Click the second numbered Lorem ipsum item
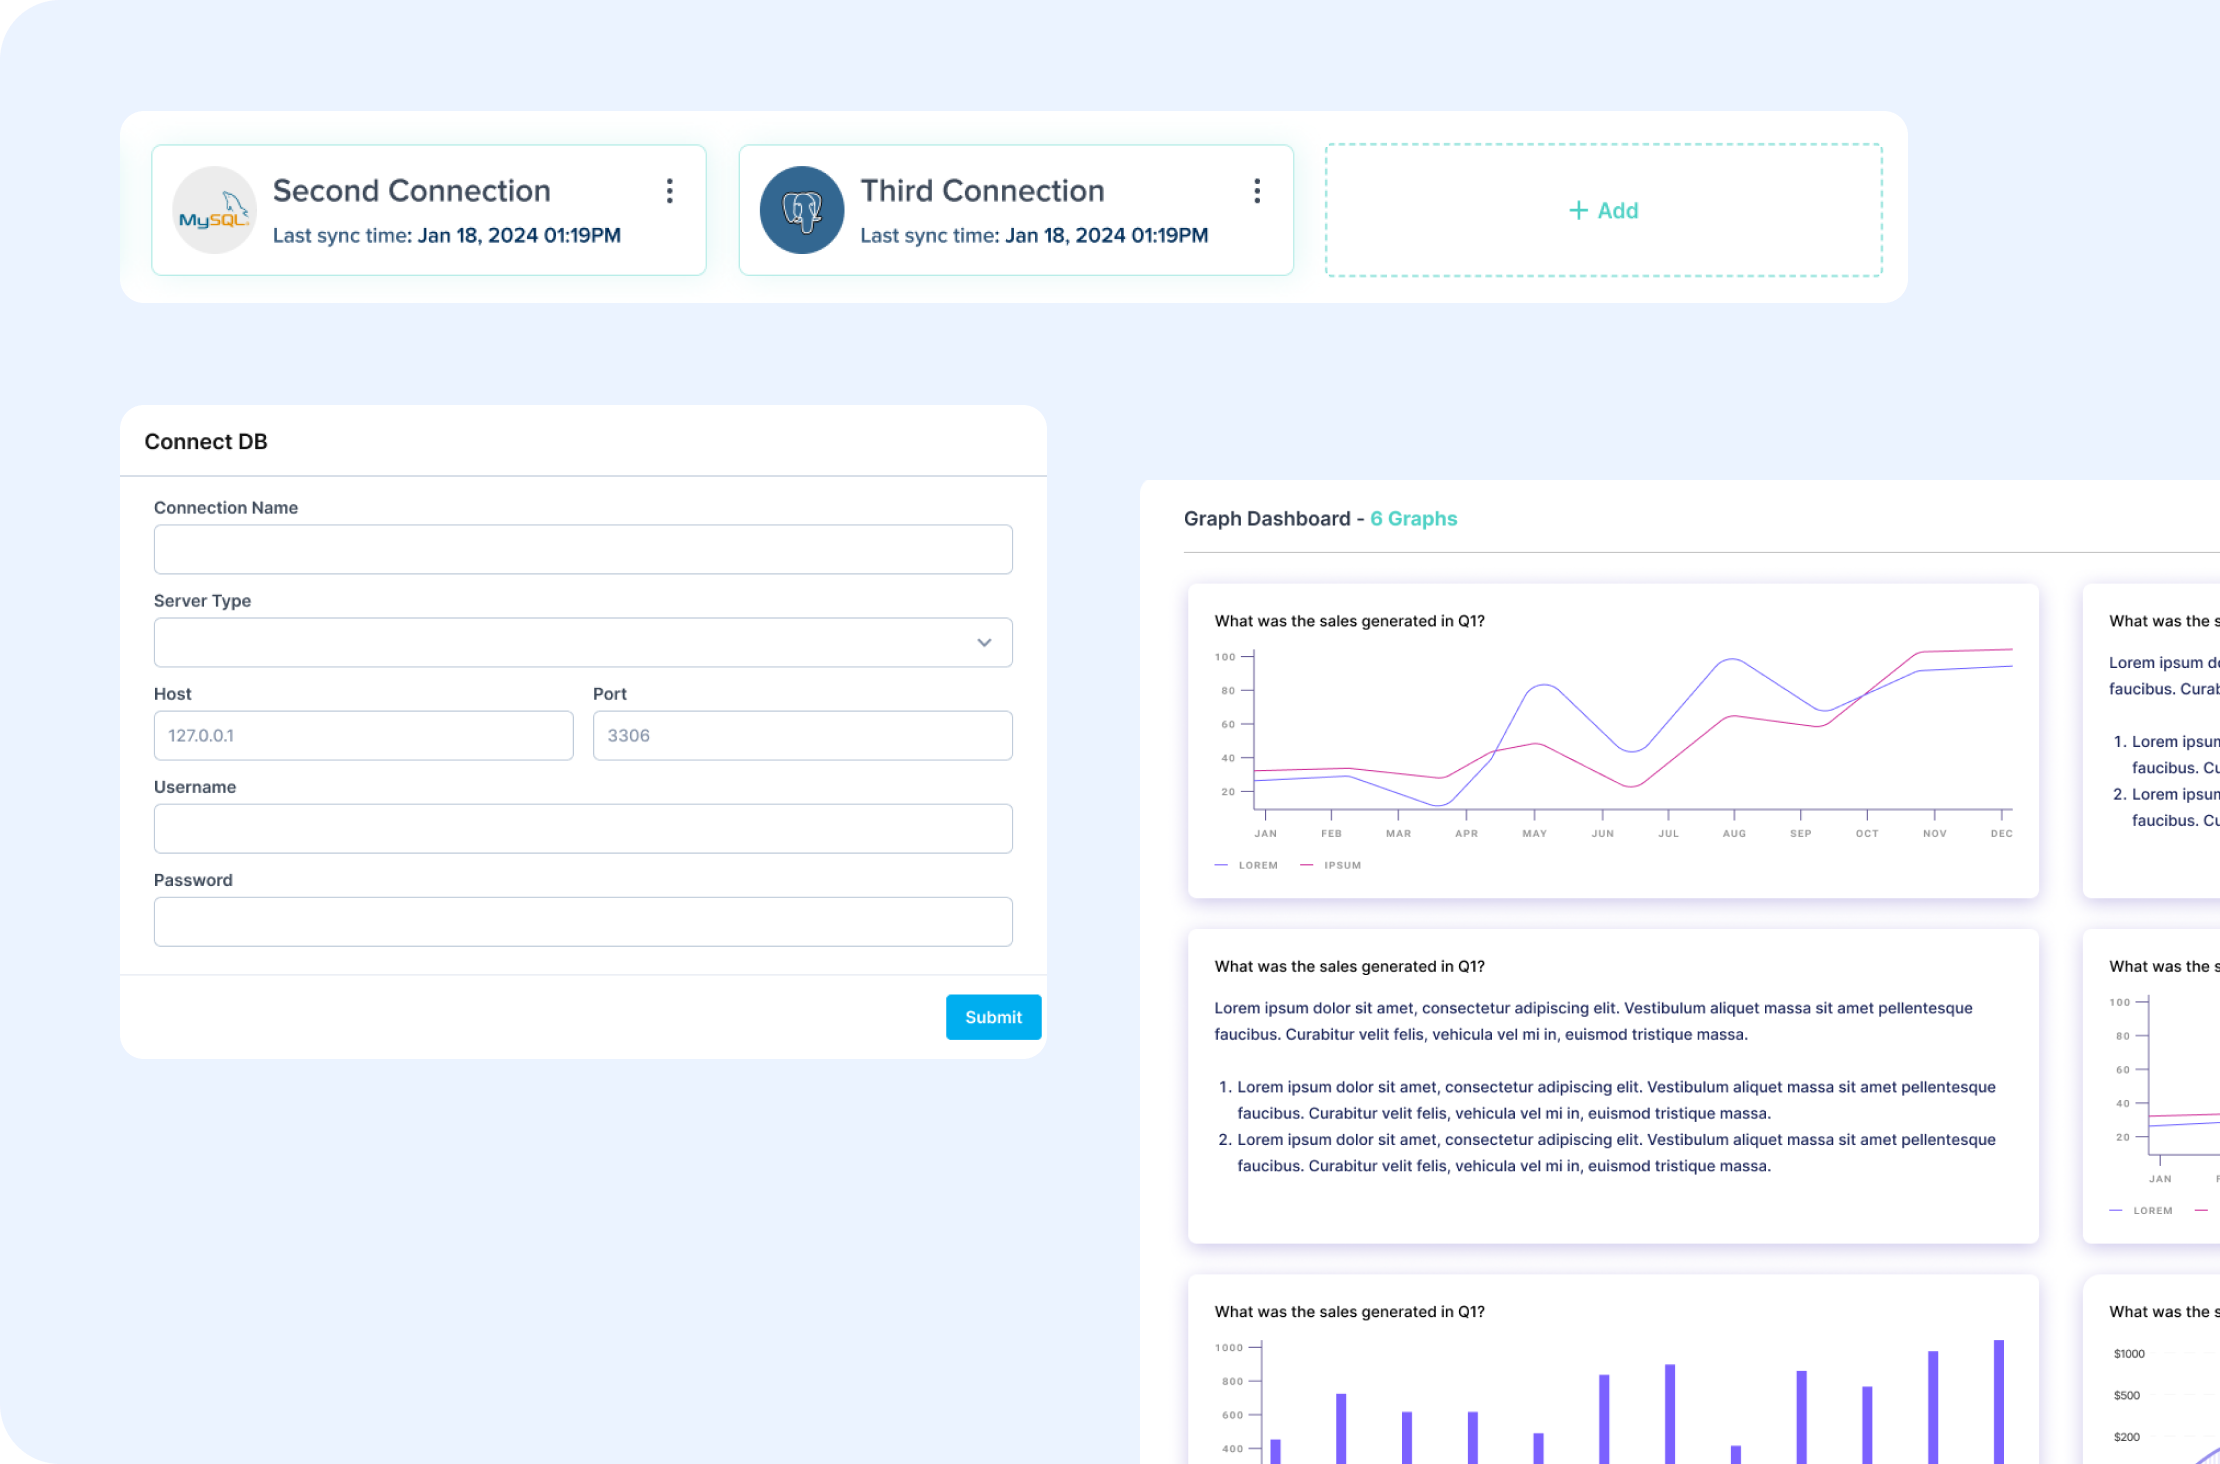Screen dimensions: 2220x1464 (x=1607, y=1152)
